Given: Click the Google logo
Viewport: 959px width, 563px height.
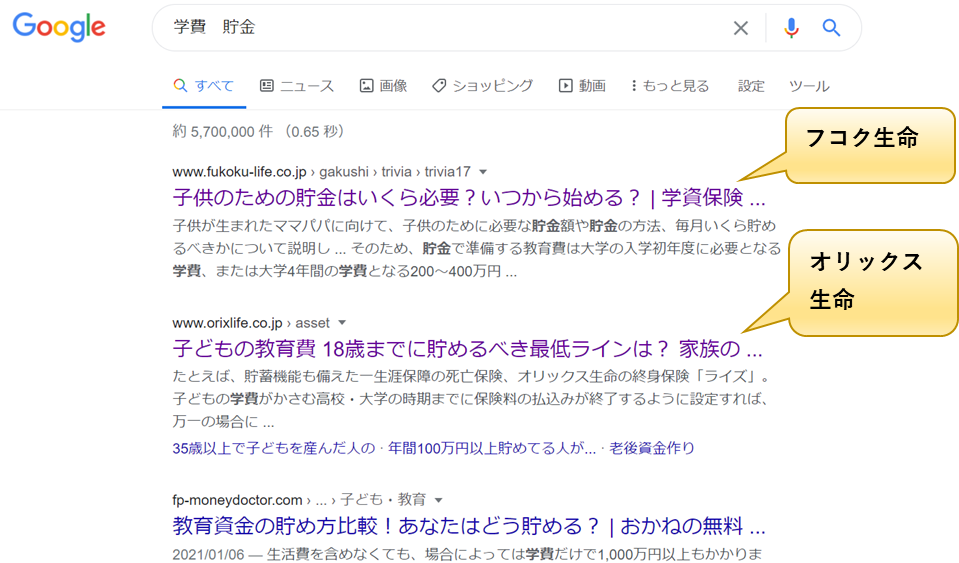Looking at the screenshot, I should pyautogui.click(x=59, y=28).
